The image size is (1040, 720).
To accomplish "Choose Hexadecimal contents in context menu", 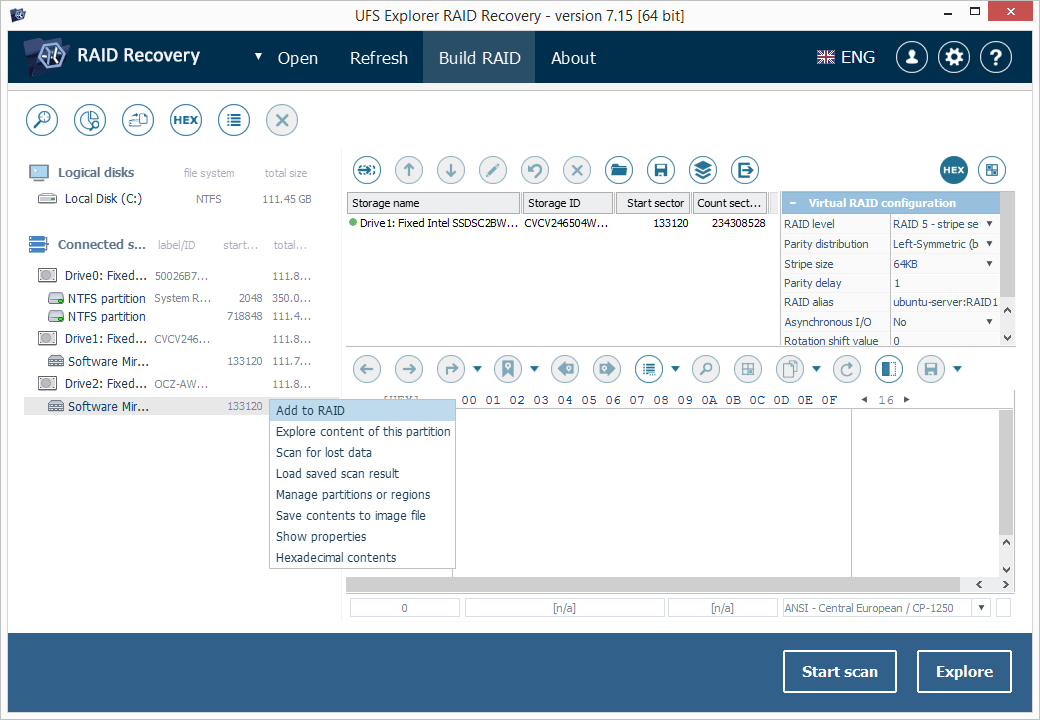I will tap(362, 558).
